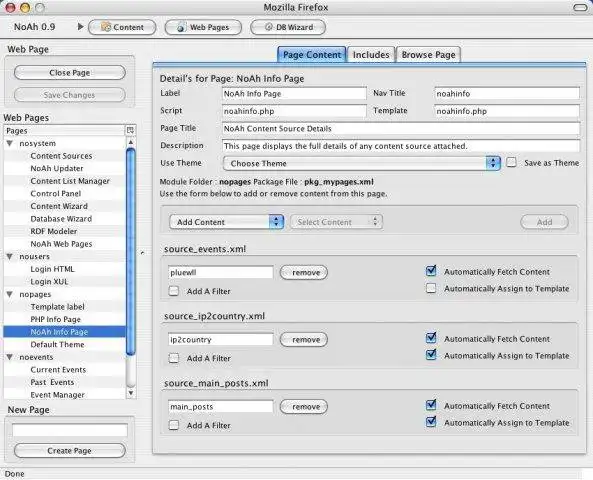
Task: Open the Choose Theme dropdown
Action: pos(362,163)
